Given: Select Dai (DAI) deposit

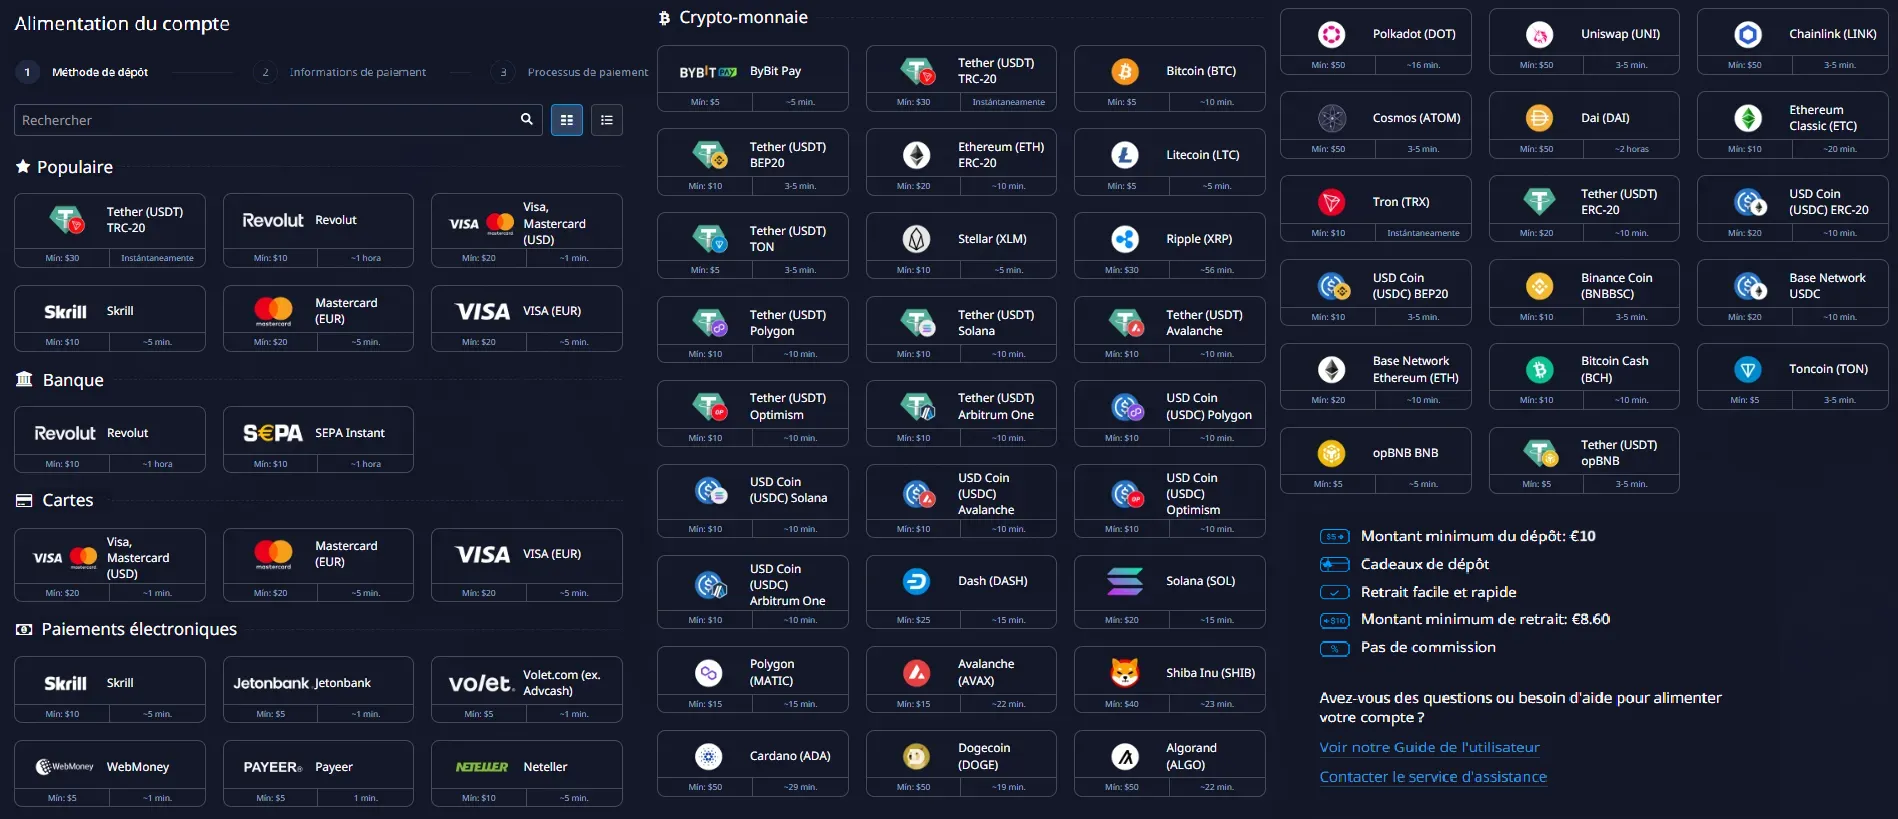Looking at the screenshot, I should click(1584, 125).
